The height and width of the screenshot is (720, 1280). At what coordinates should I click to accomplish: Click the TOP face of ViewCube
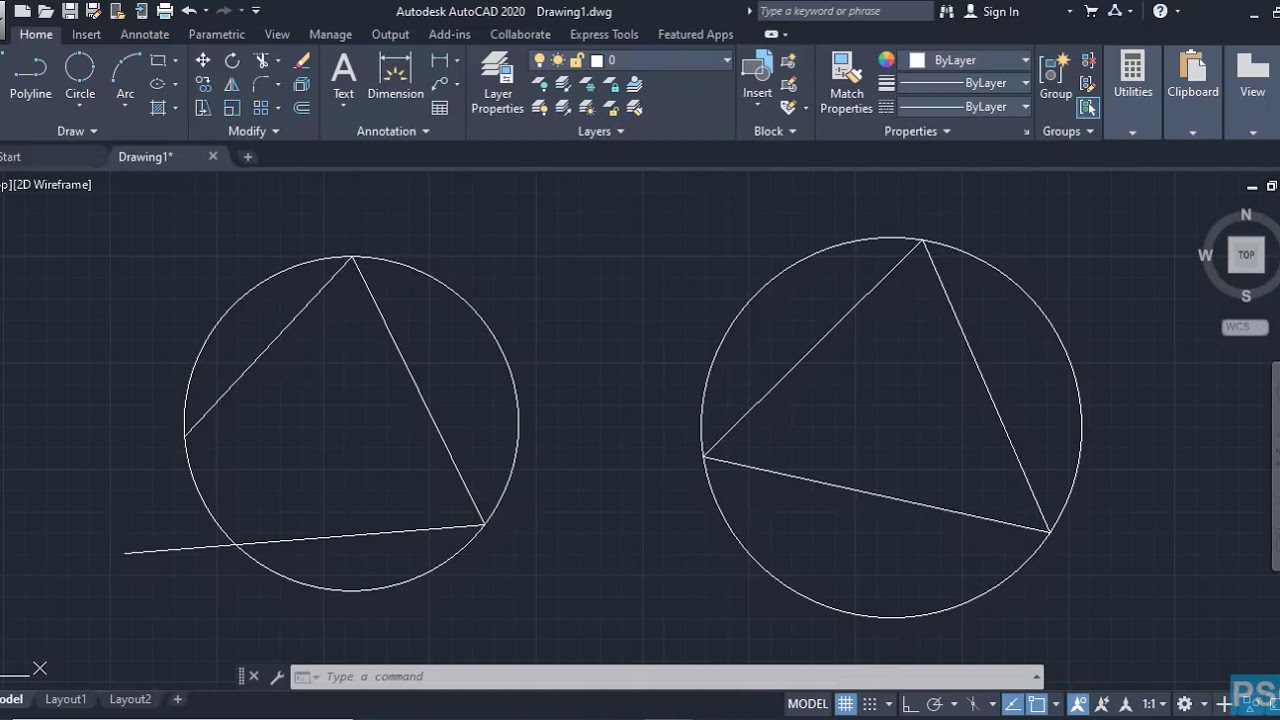tap(1246, 255)
